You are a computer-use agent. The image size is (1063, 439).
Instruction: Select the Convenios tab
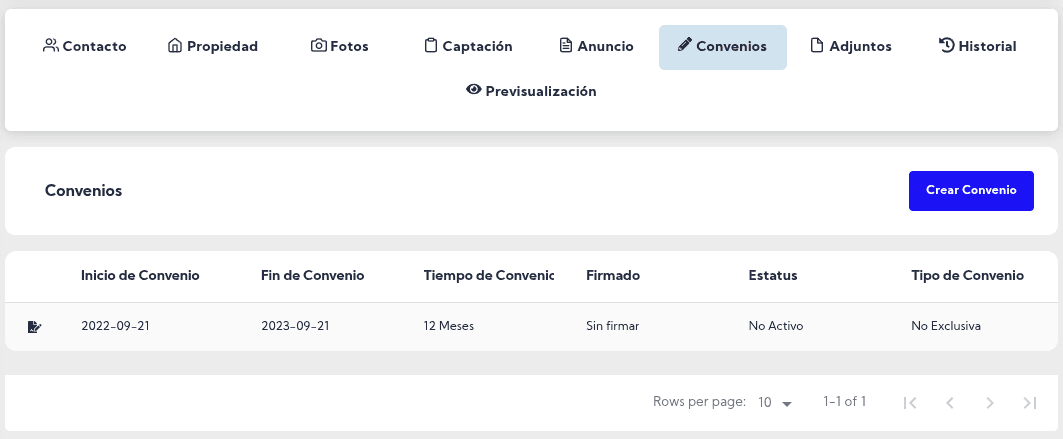pos(722,46)
